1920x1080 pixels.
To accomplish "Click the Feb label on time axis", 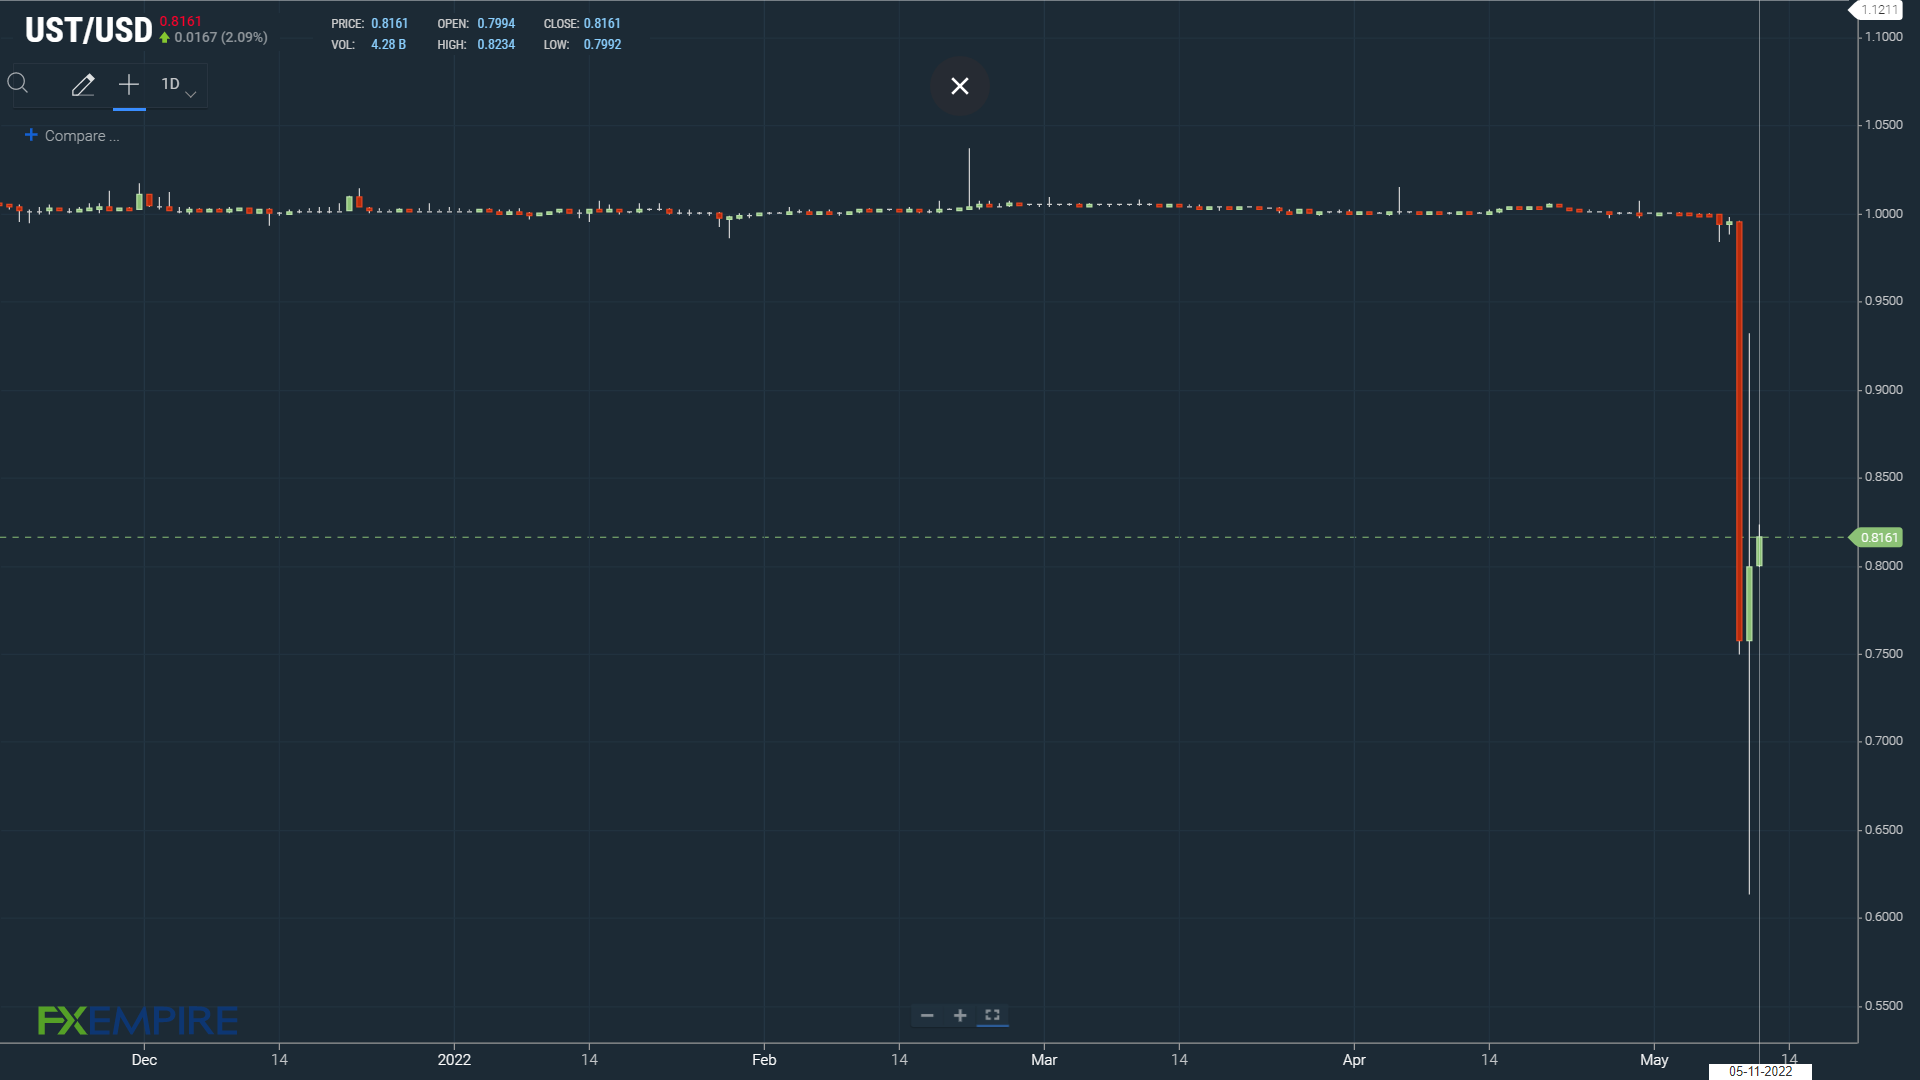I will [x=764, y=1060].
